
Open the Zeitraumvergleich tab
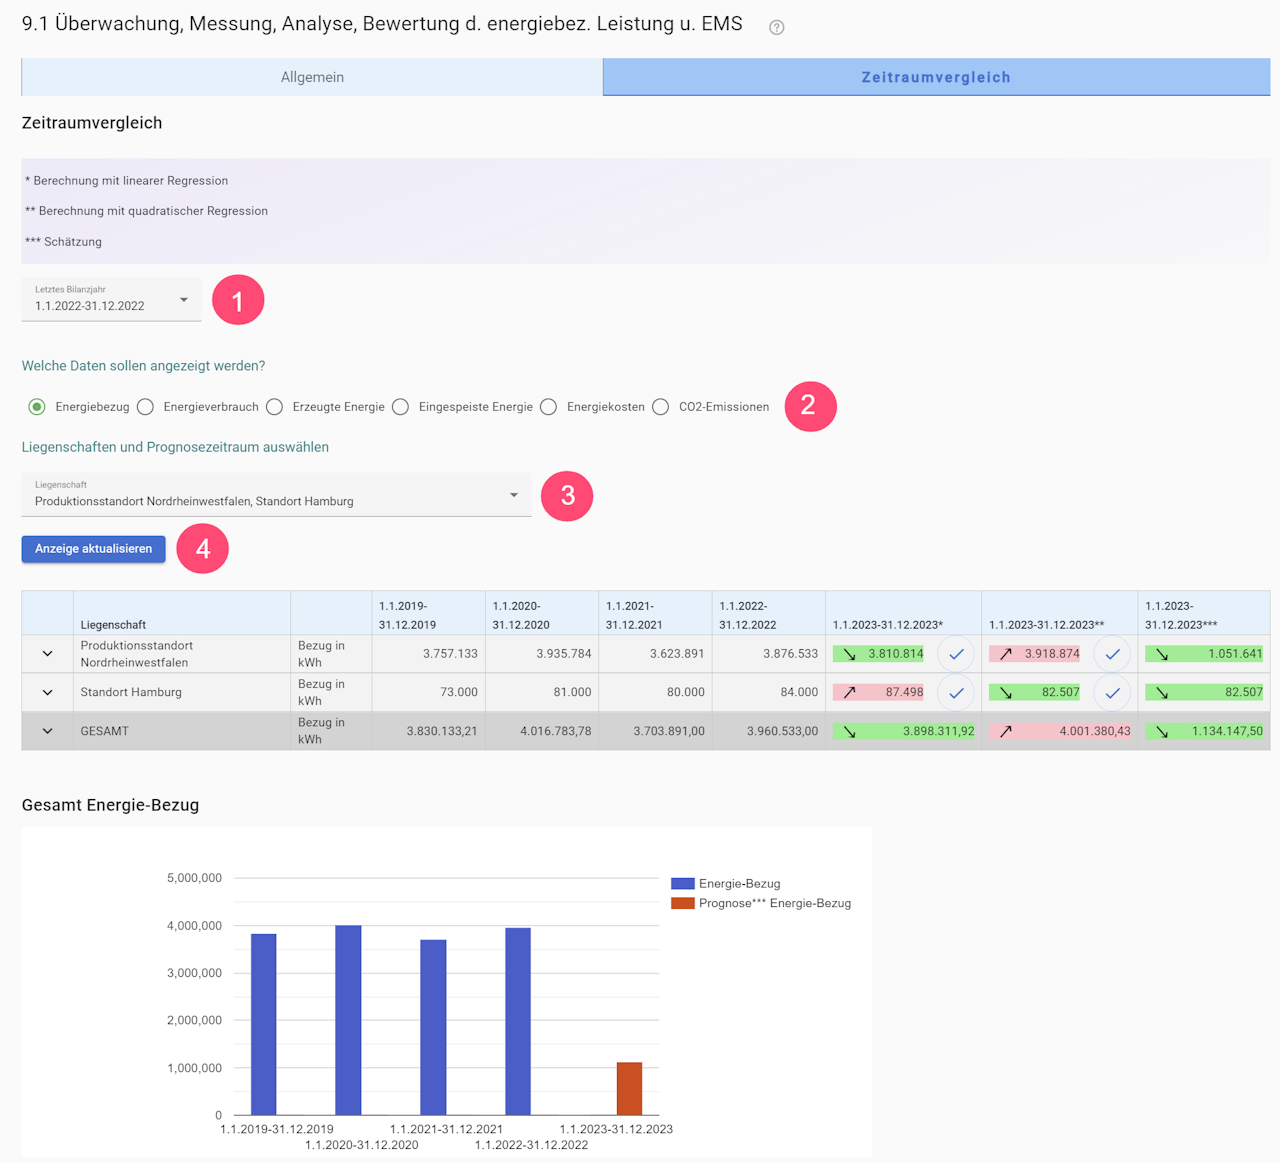pyautogui.click(x=936, y=77)
